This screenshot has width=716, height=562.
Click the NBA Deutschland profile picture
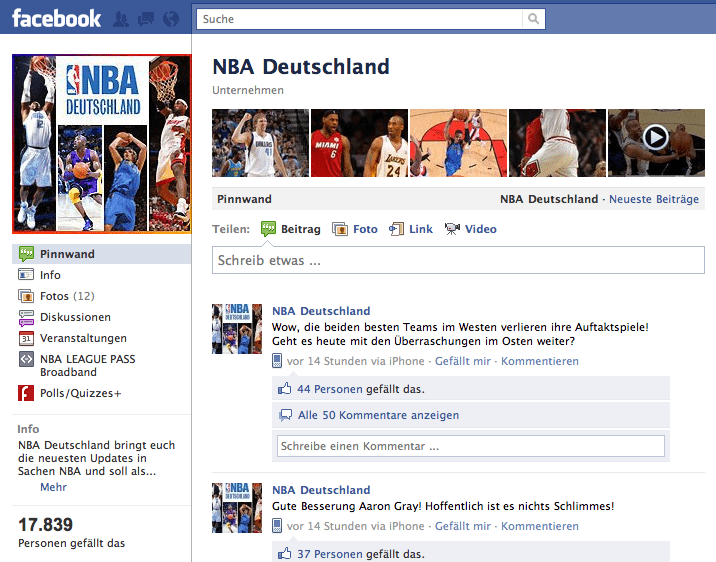pos(101,144)
